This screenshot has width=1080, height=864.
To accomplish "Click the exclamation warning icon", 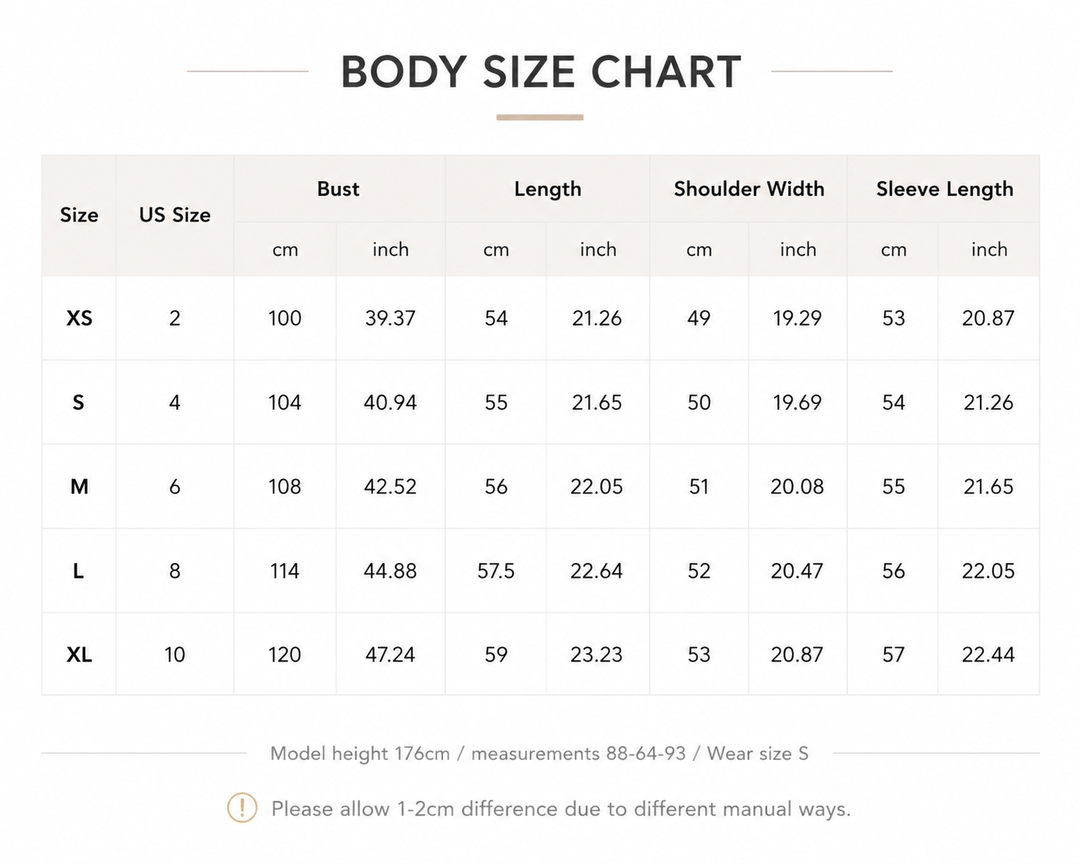I will click(242, 808).
